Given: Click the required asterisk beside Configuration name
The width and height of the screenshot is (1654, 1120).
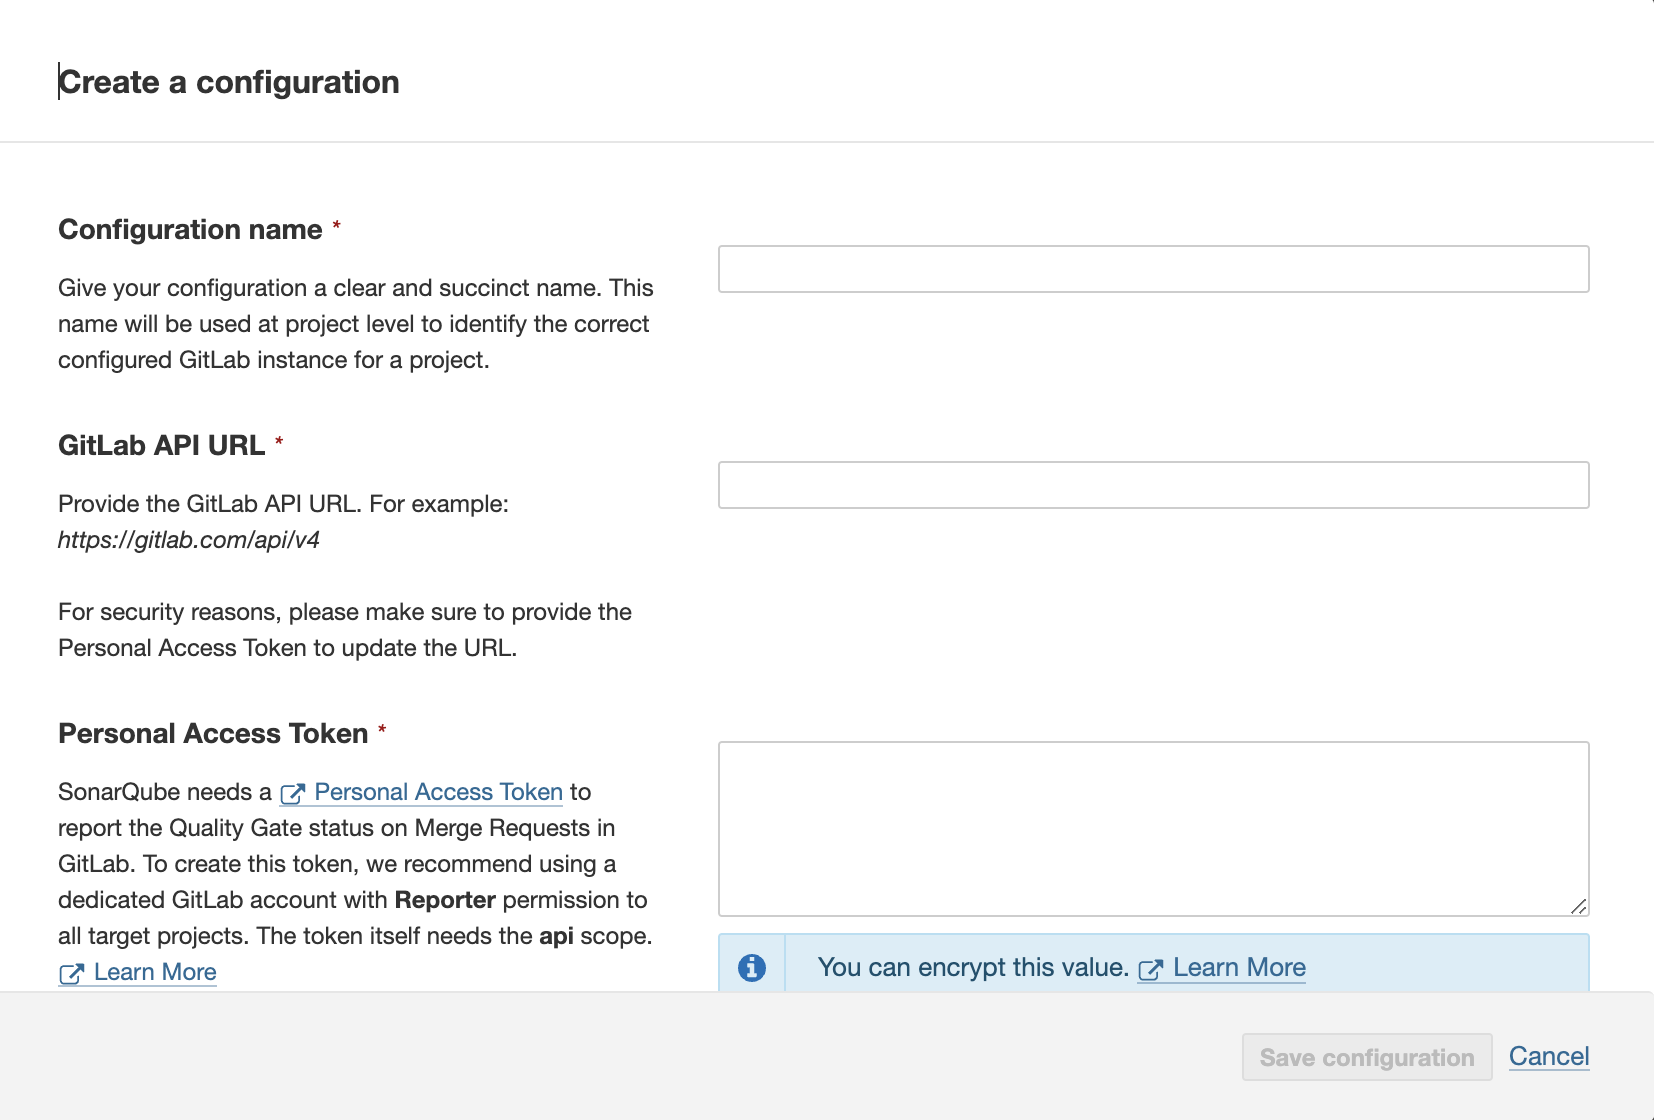Looking at the screenshot, I should [337, 226].
